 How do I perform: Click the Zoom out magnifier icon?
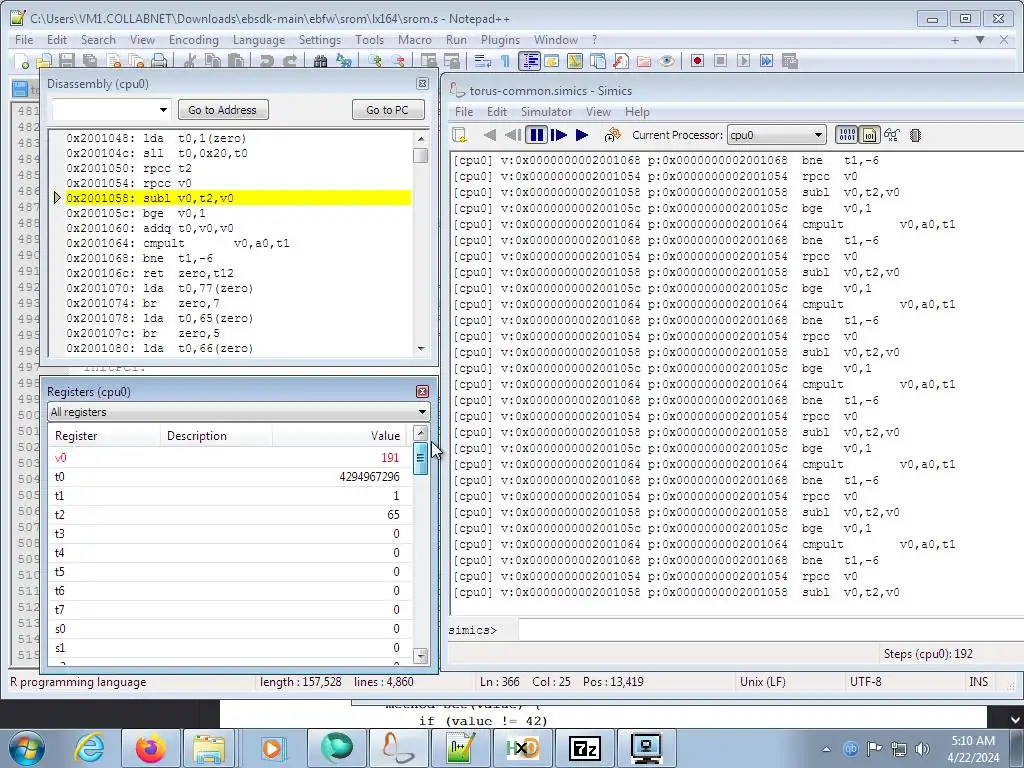(x=398, y=61)
